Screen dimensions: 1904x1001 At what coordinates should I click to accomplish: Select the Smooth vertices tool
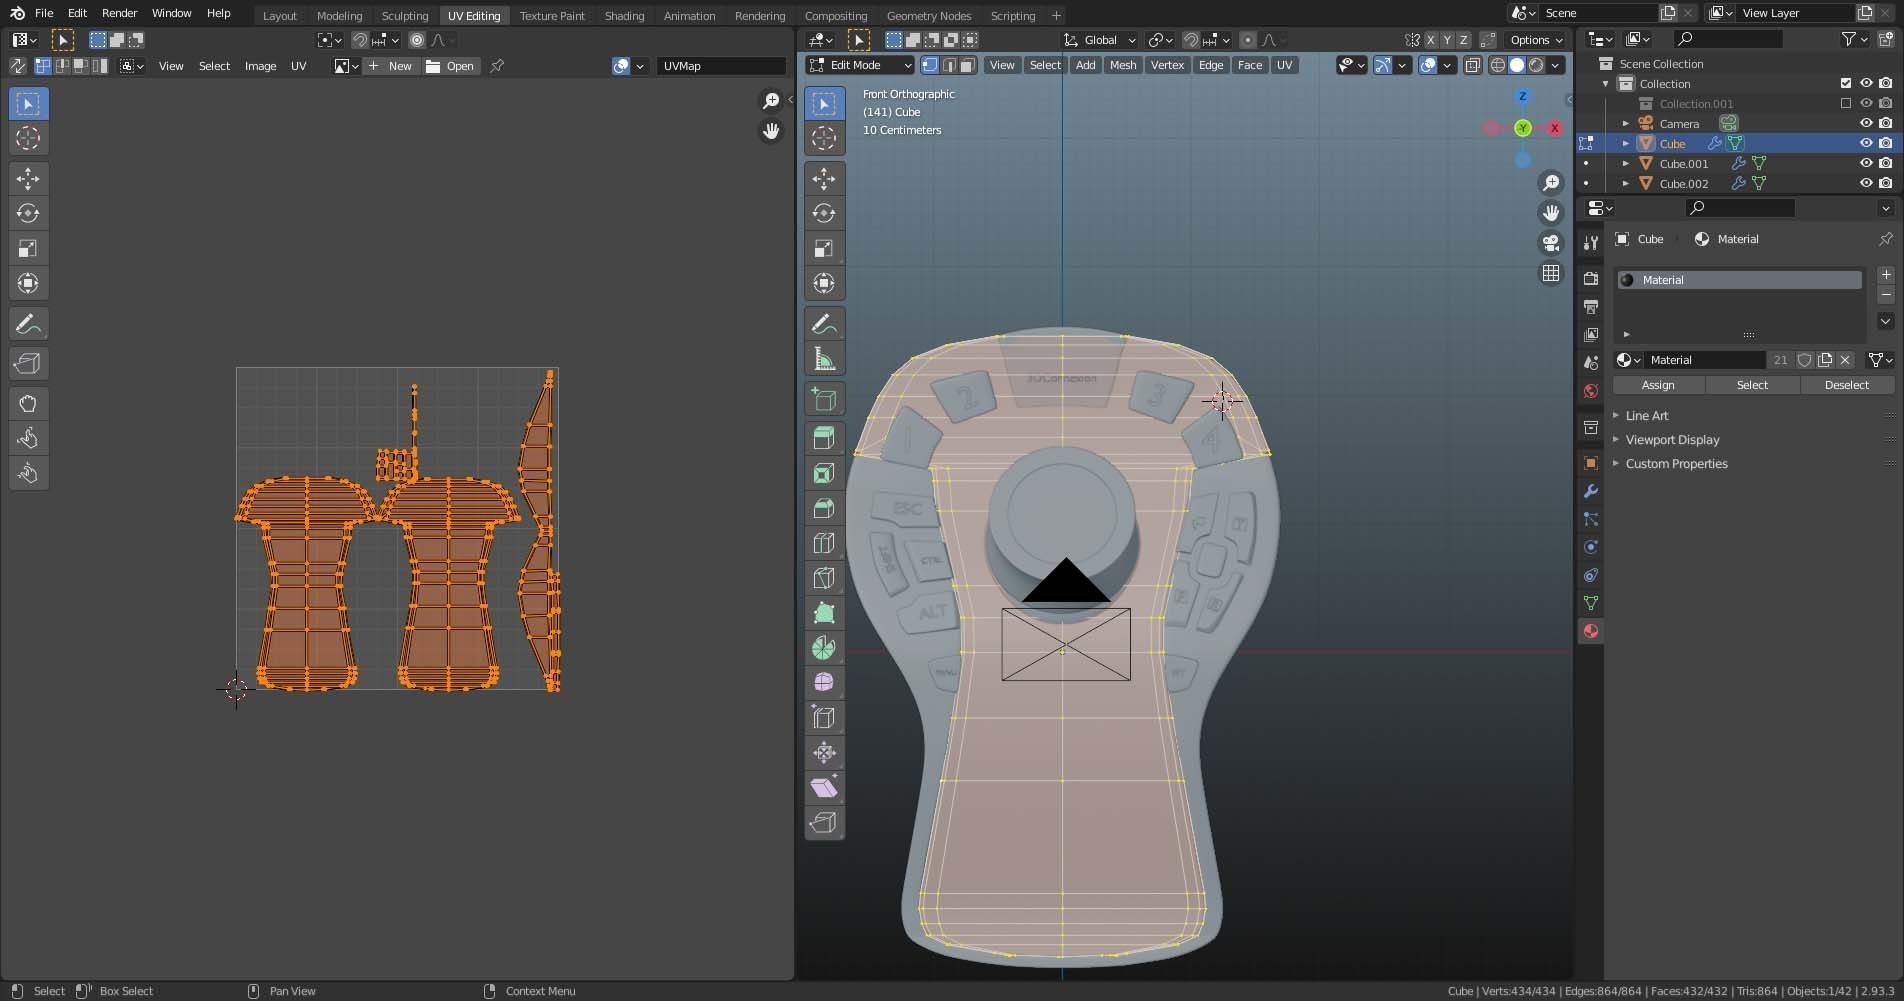(x=824, y=683)
